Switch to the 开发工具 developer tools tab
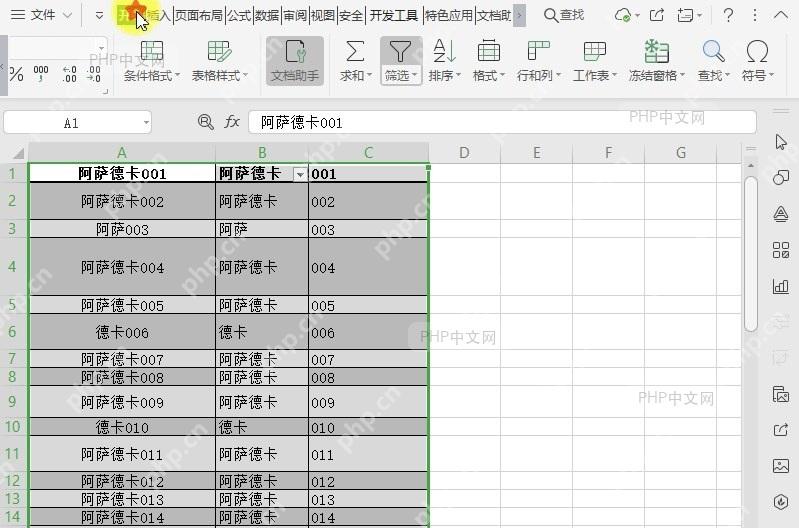The width and height of the screenshot is (799, 528). pos(393,16)
